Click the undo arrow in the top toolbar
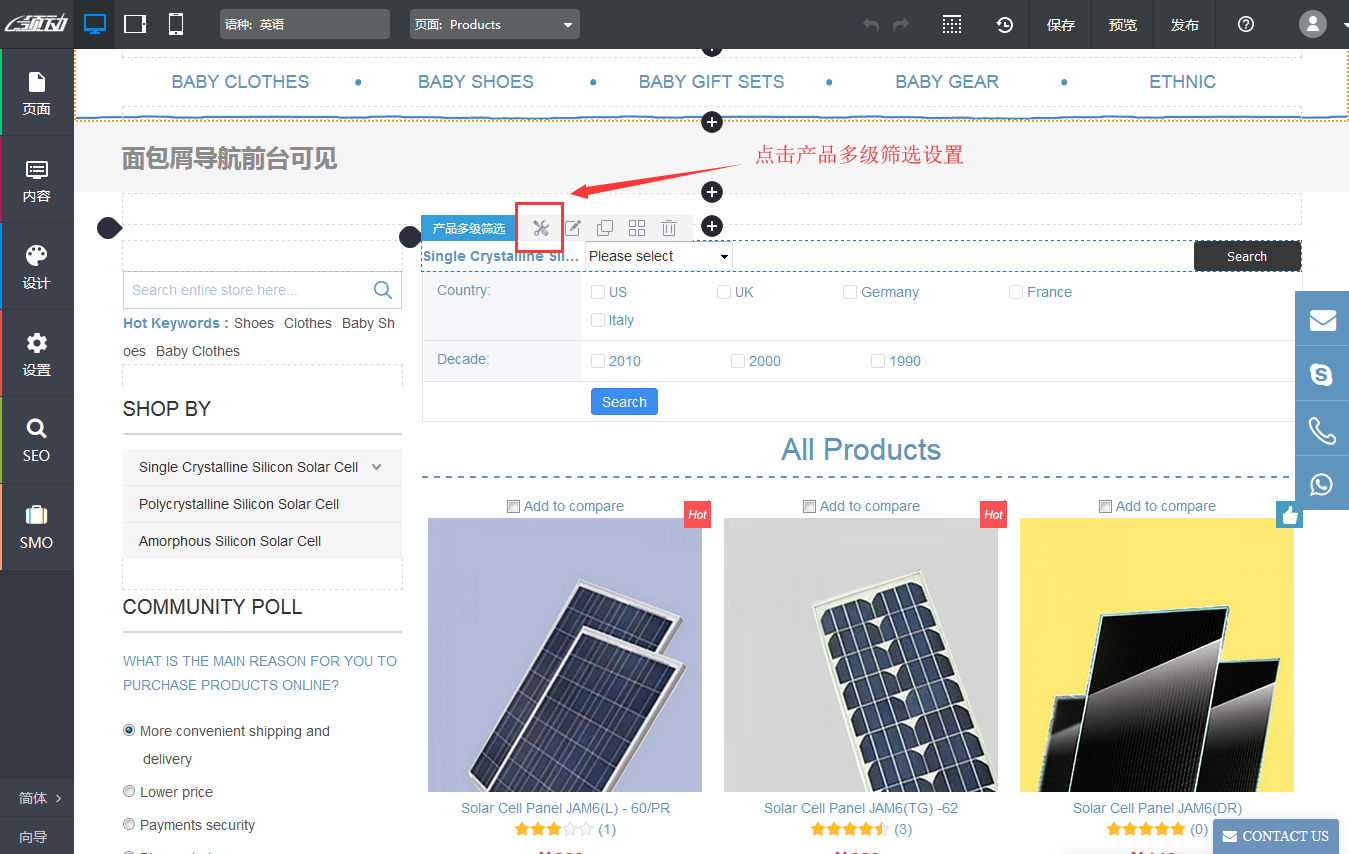The width and height of the screenshot is (1349, 854). pos(870,23)
